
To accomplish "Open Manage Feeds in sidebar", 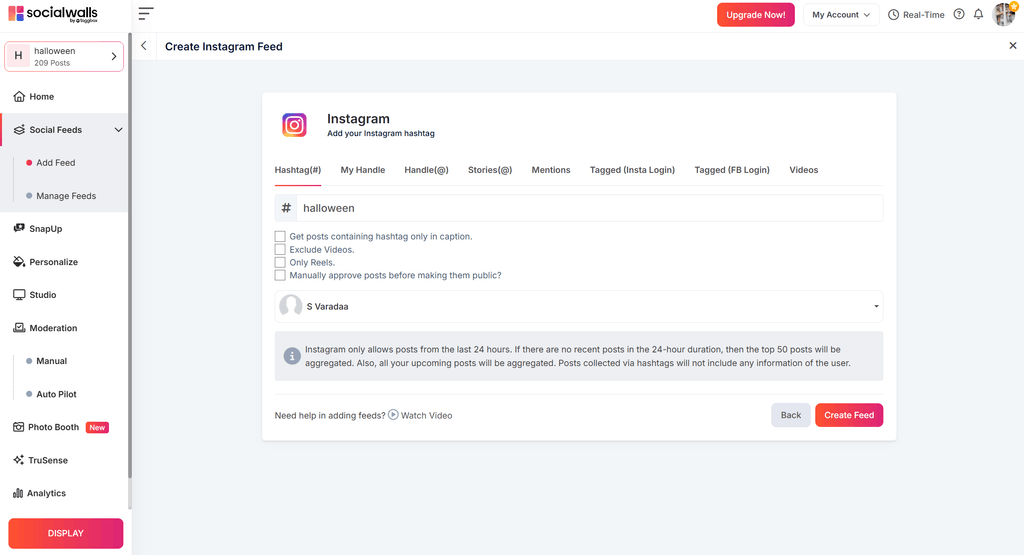I will coord(66,196).
